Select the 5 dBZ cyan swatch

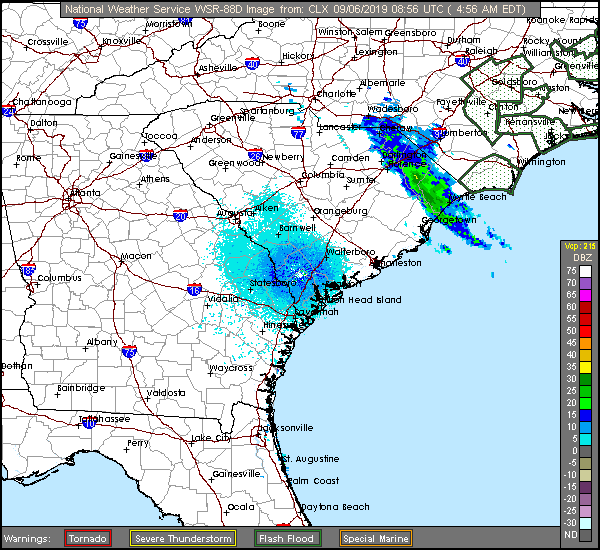pos(585,439)
